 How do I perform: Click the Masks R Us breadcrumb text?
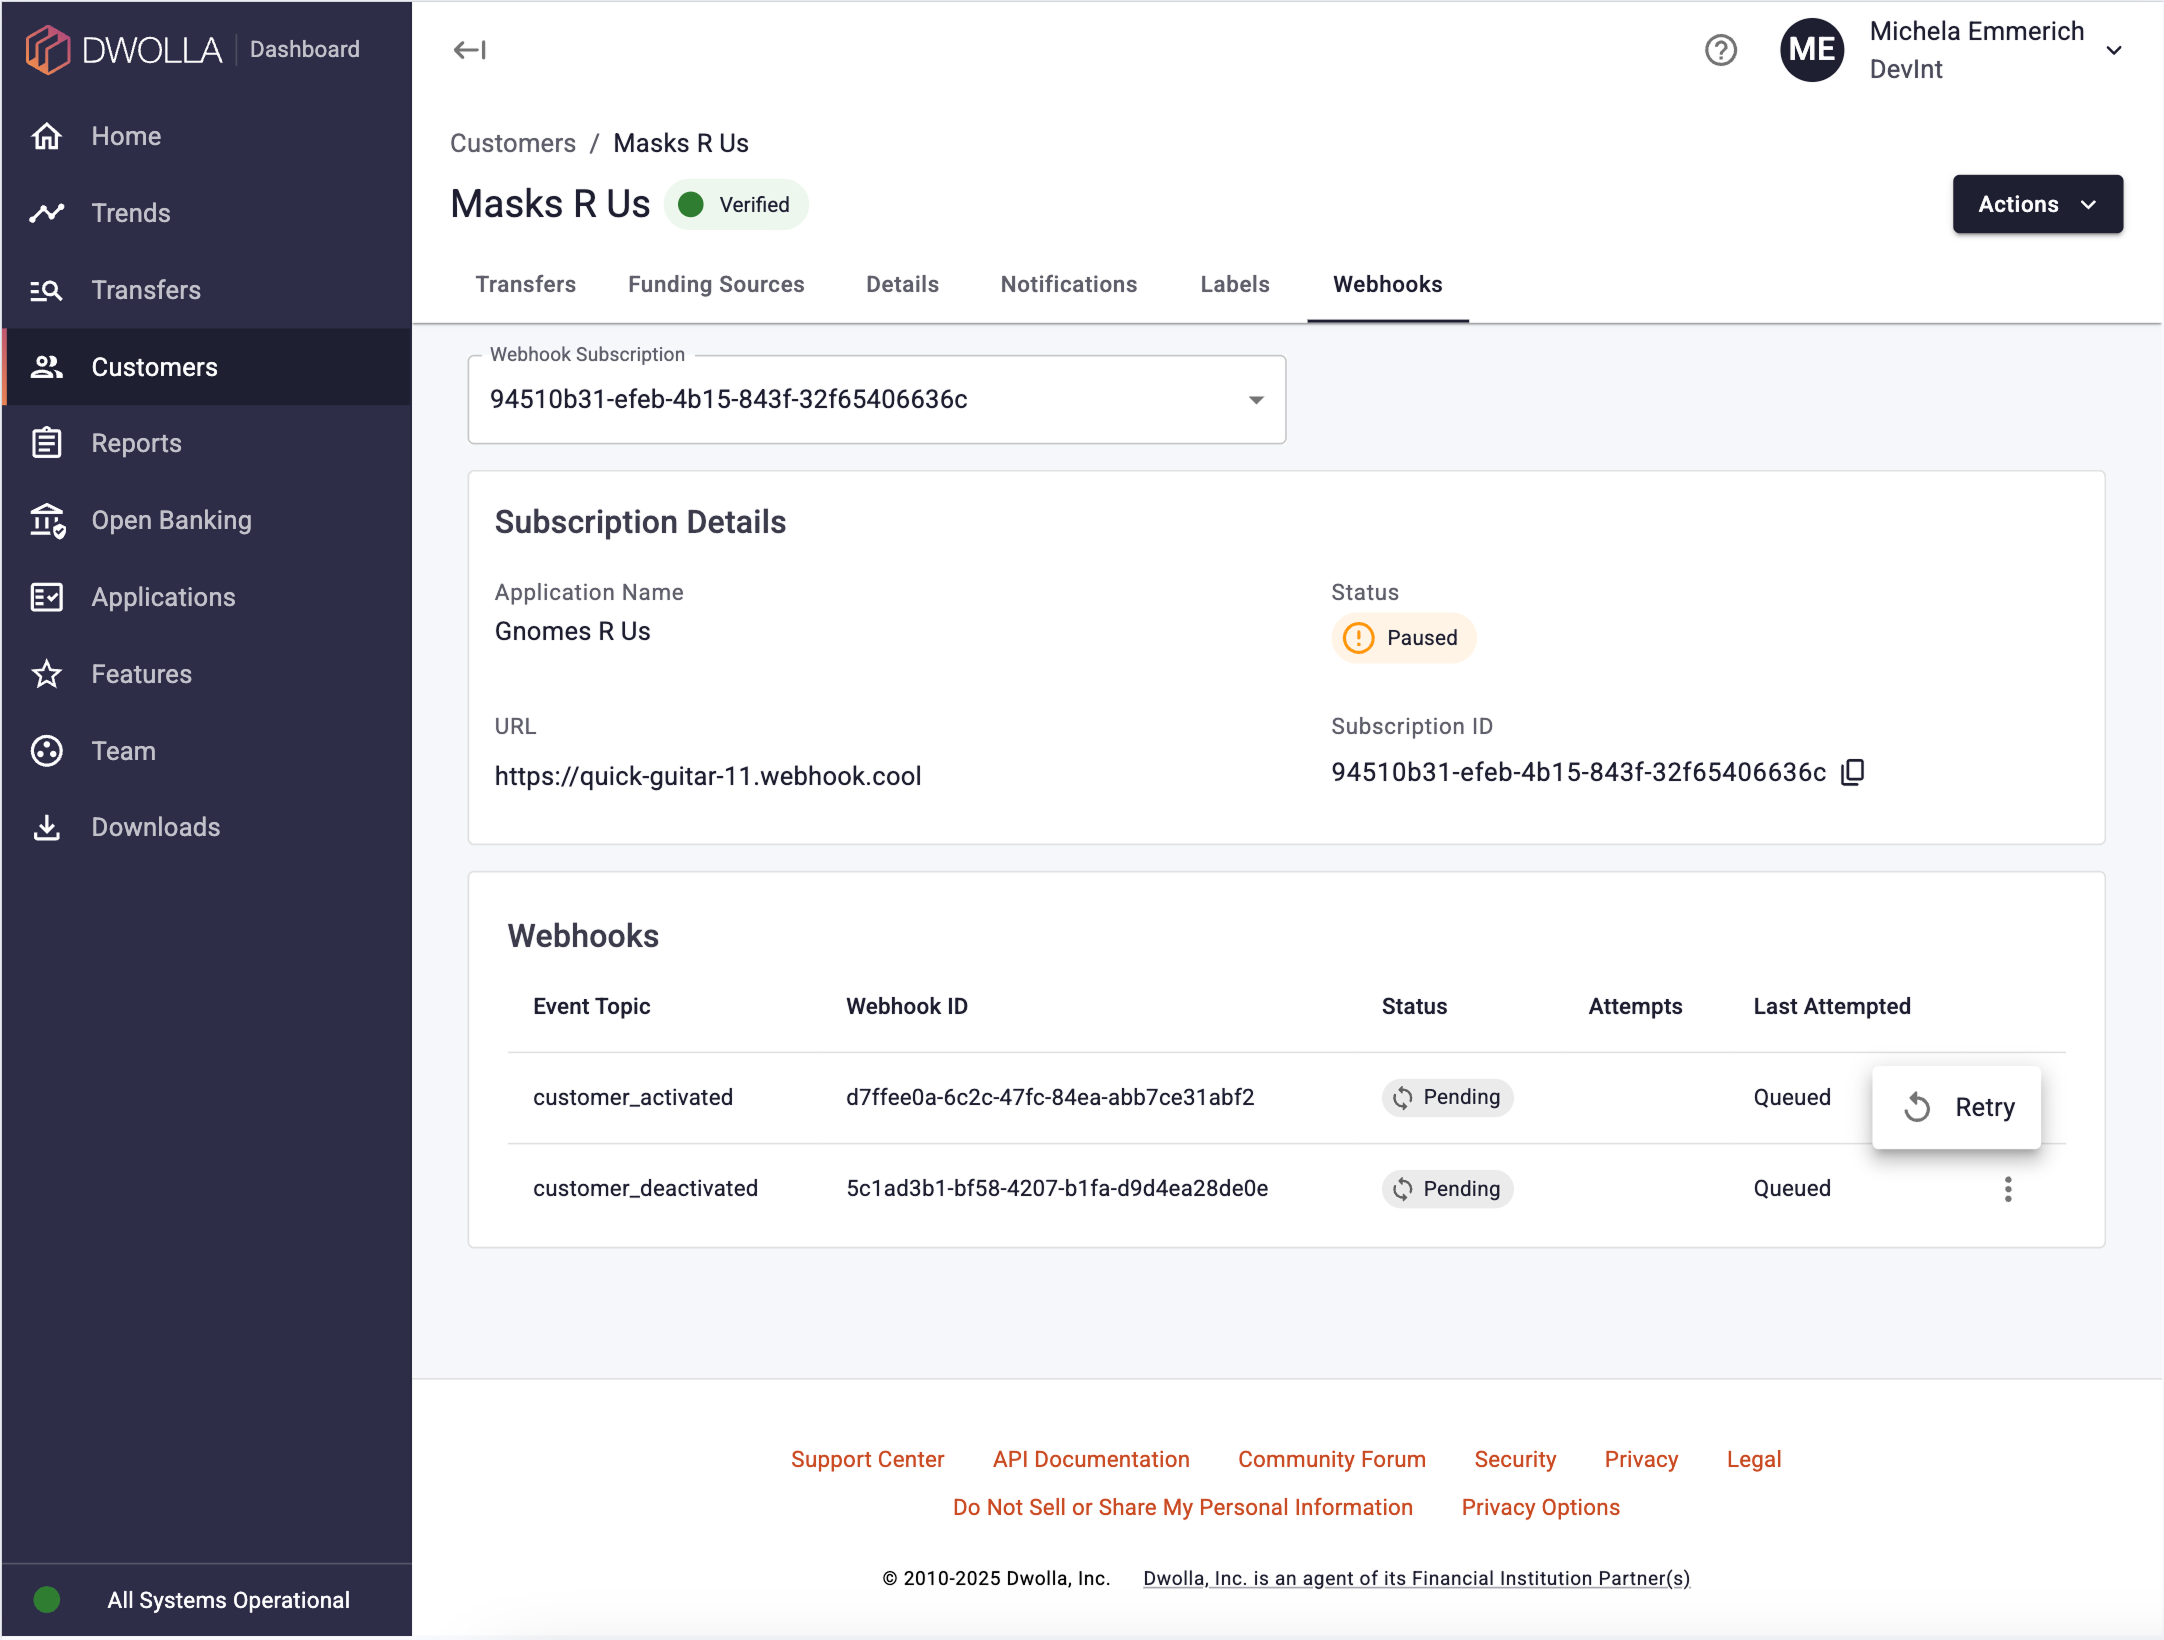[681, 143]
